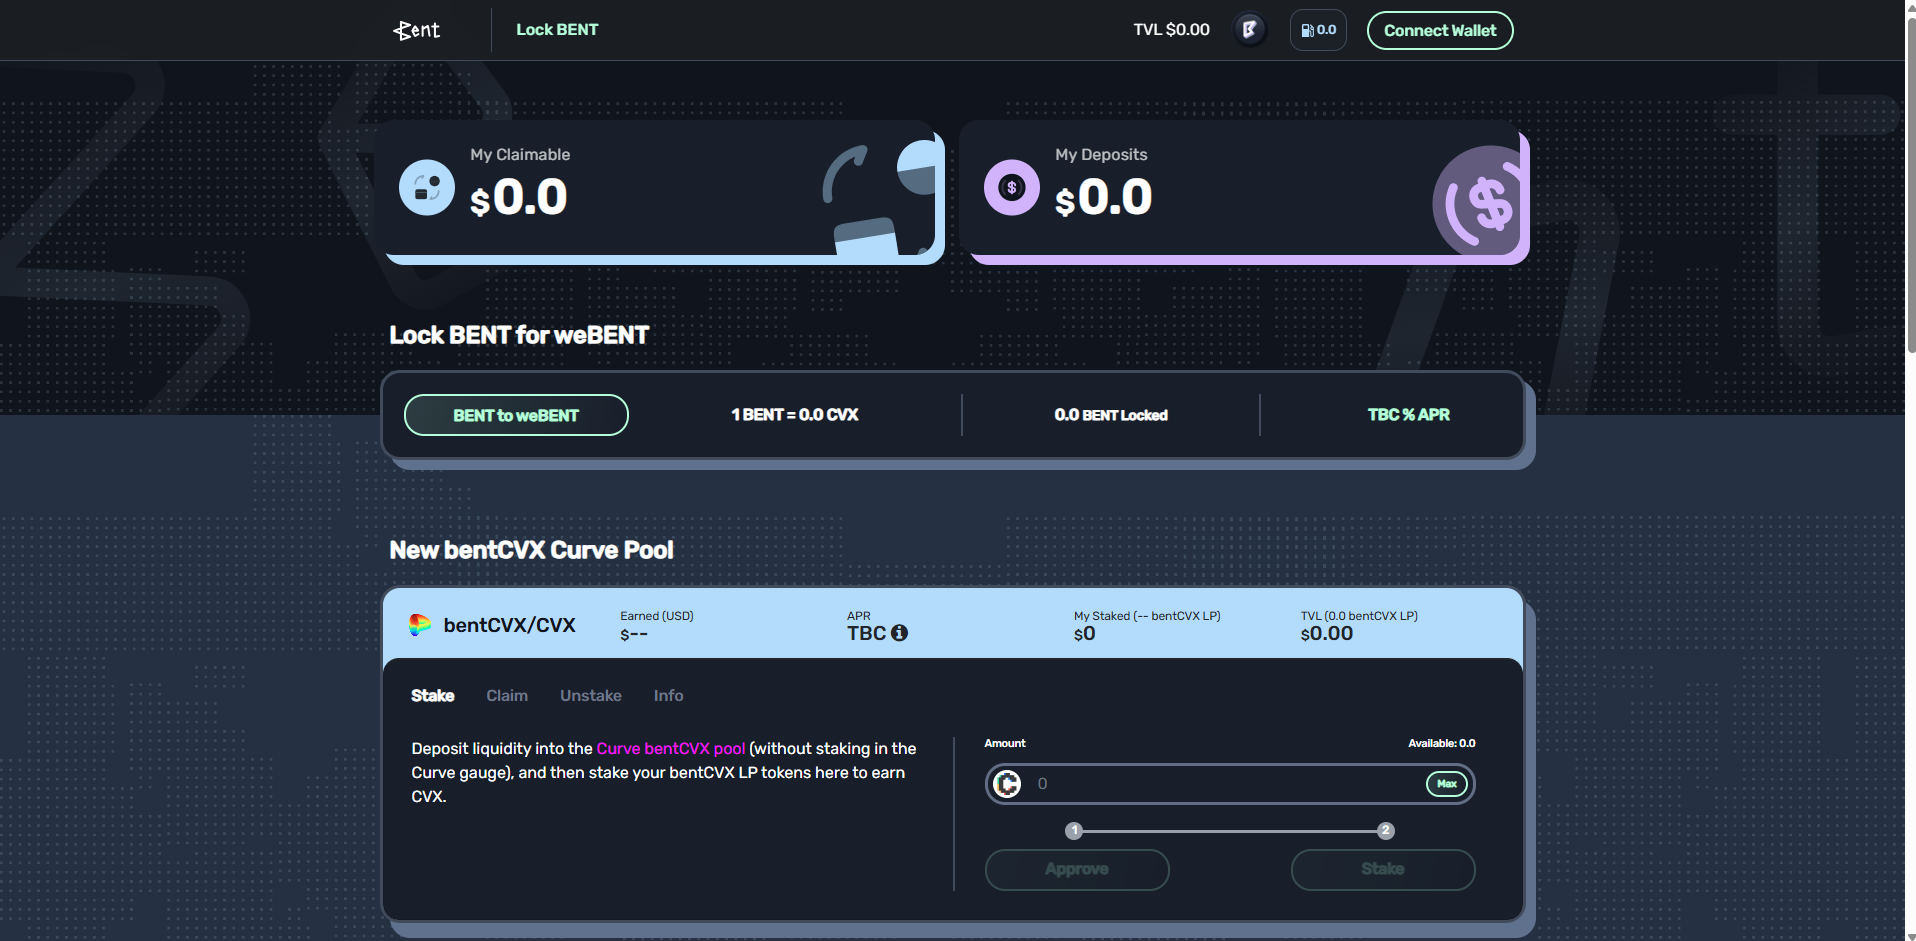
Task: Expand the bentCVX/CVX pool header row
Action: [953, 623]
